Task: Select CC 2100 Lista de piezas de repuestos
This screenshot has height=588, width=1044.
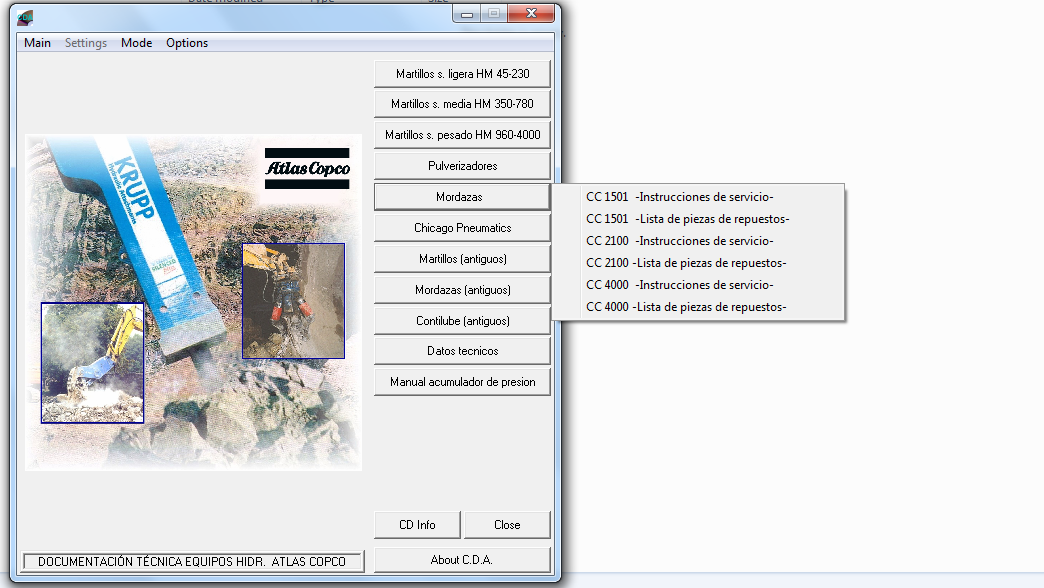Action: pos(698,263)
